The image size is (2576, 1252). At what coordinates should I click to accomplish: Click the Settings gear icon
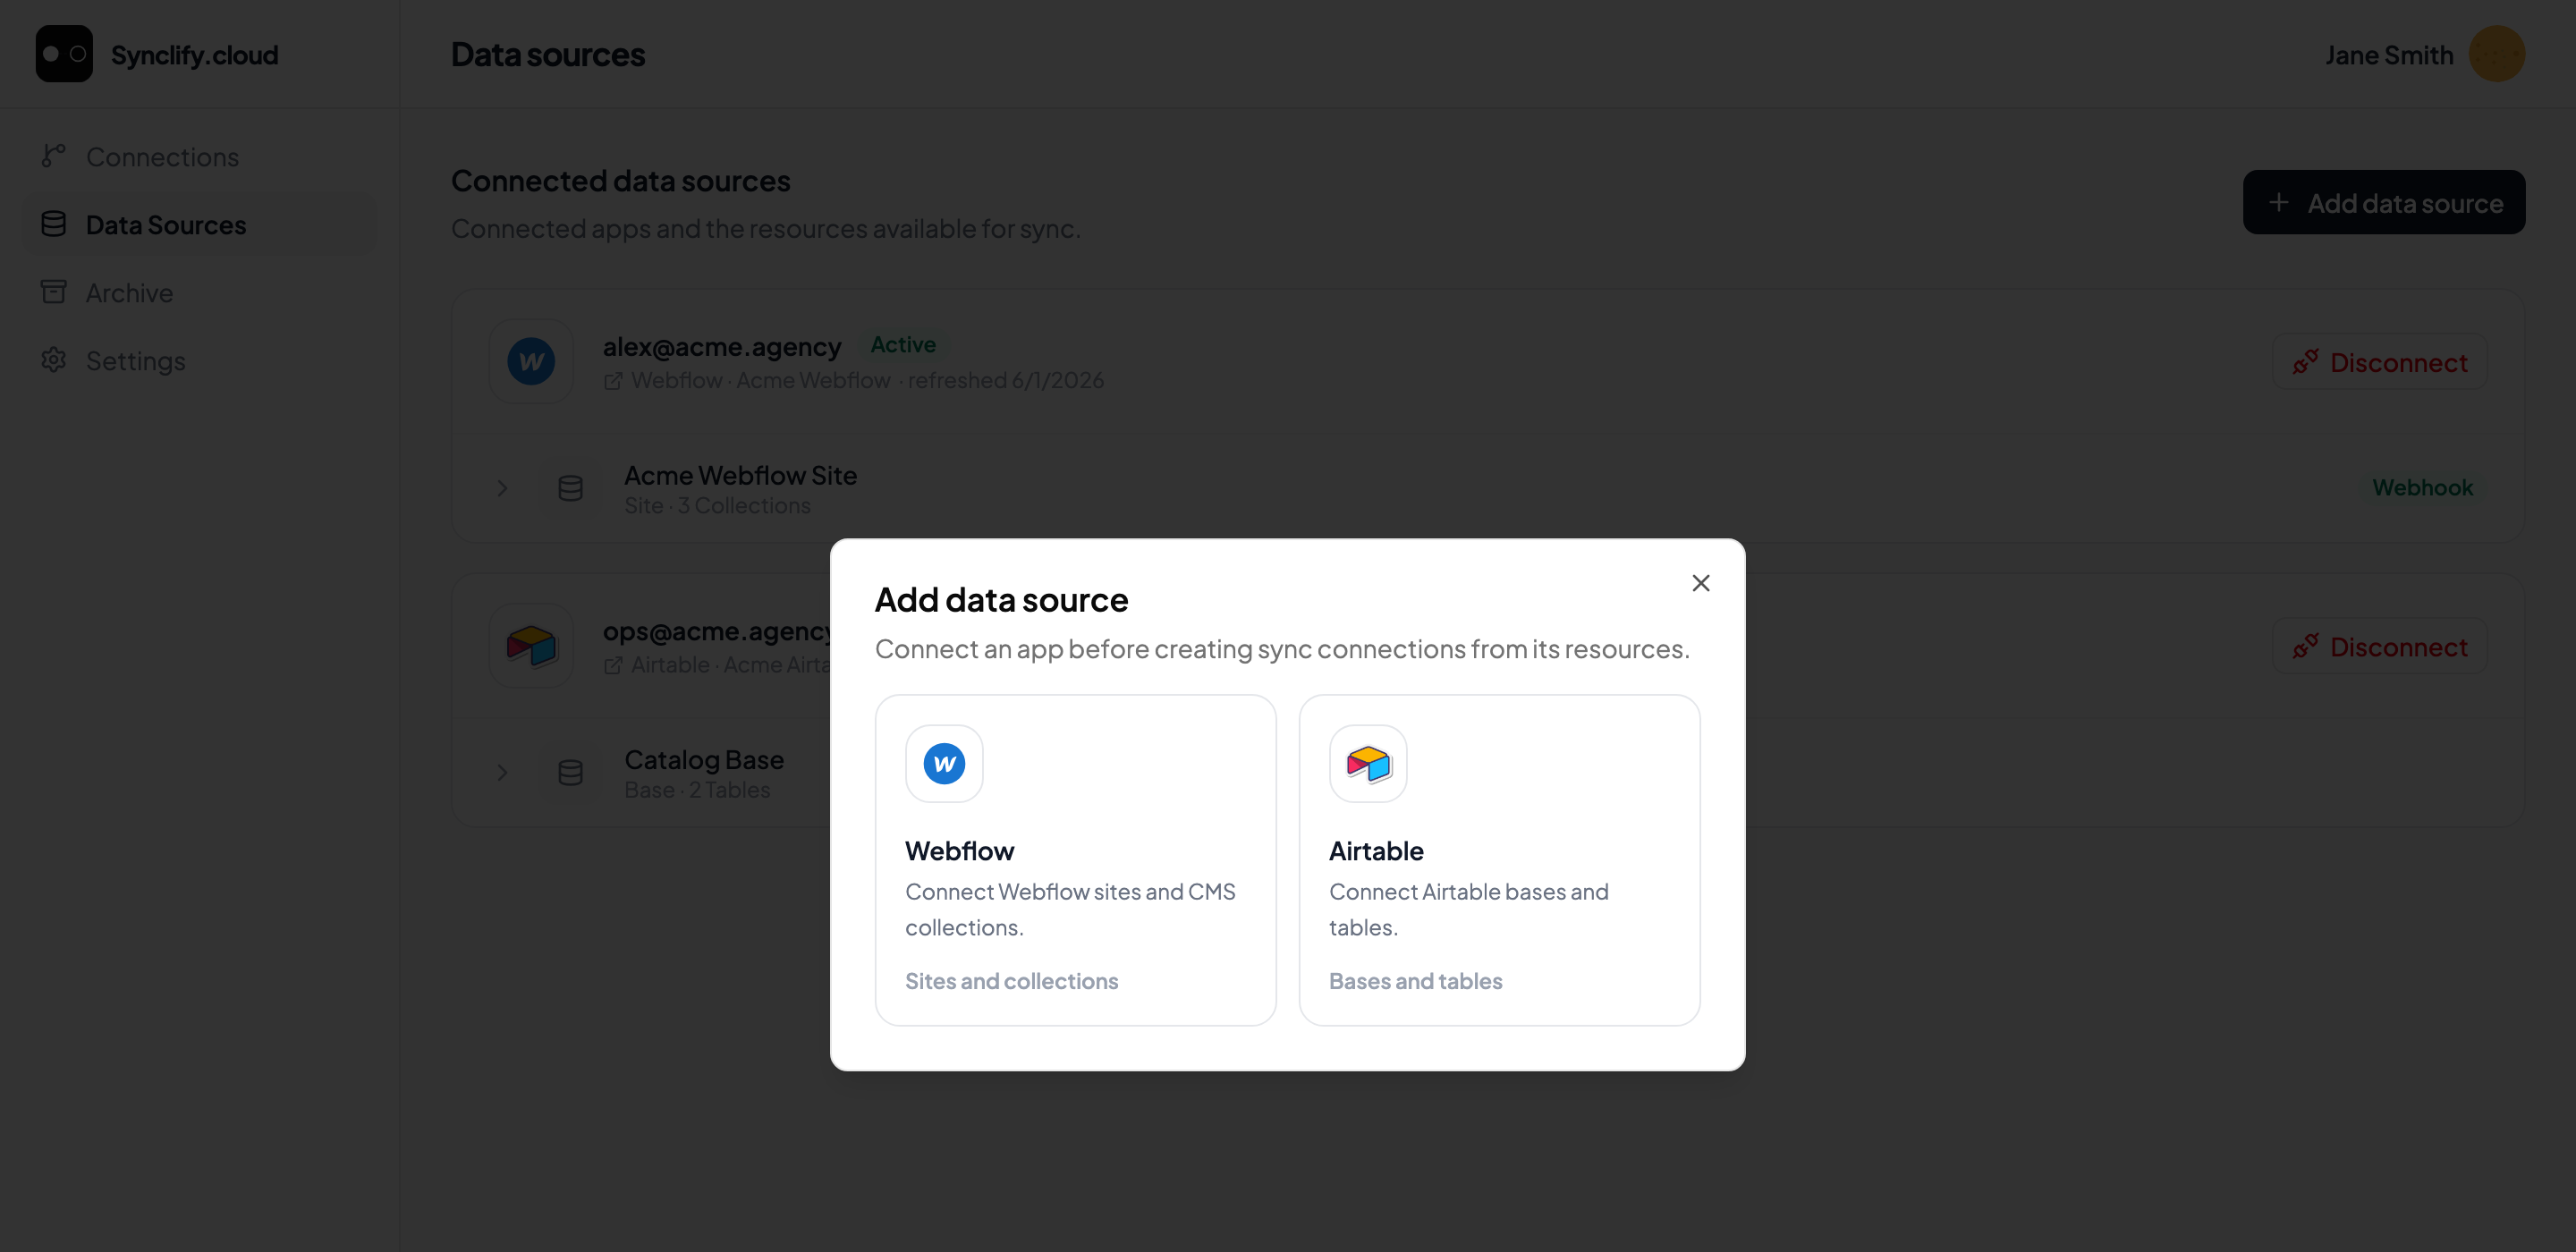(x=53, y=360)
